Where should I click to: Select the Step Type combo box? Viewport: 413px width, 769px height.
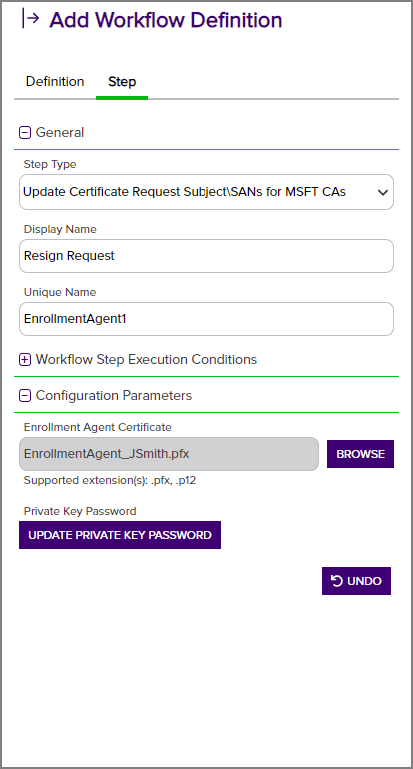point(206,192)
